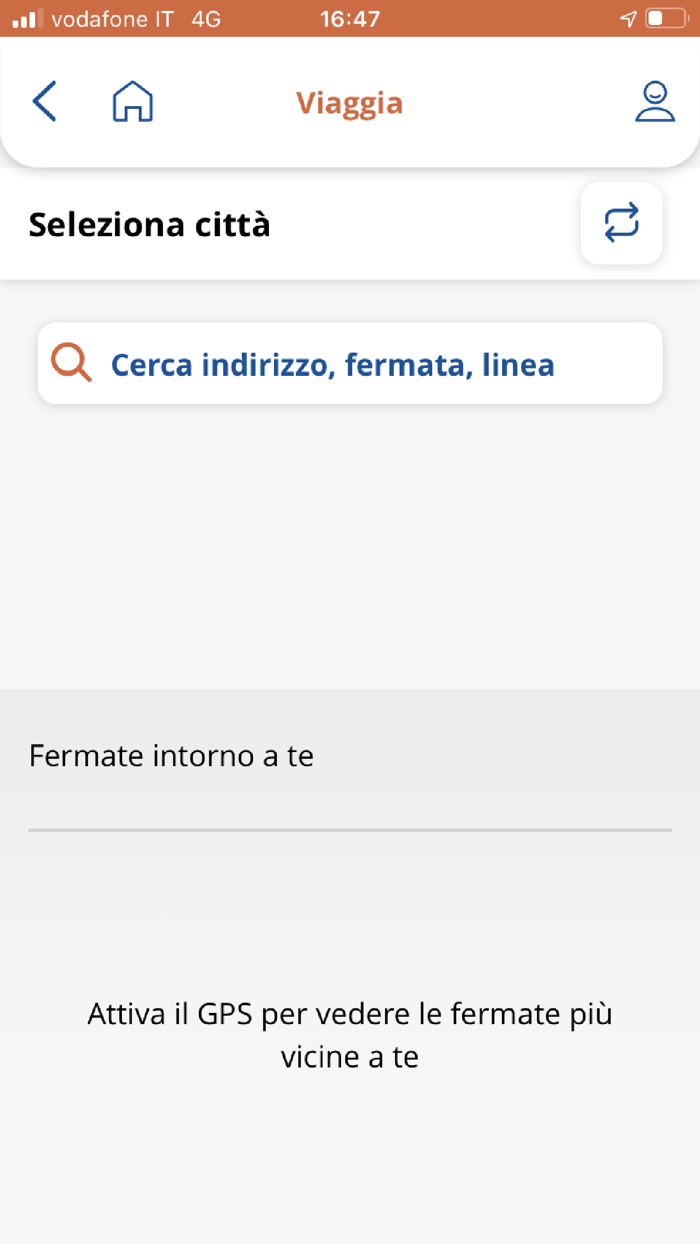Image resolution: width=700 pixels, height=1244 pixels.
Task: Click the divider below 'Fermate intorno a te'
Action: 350,830
